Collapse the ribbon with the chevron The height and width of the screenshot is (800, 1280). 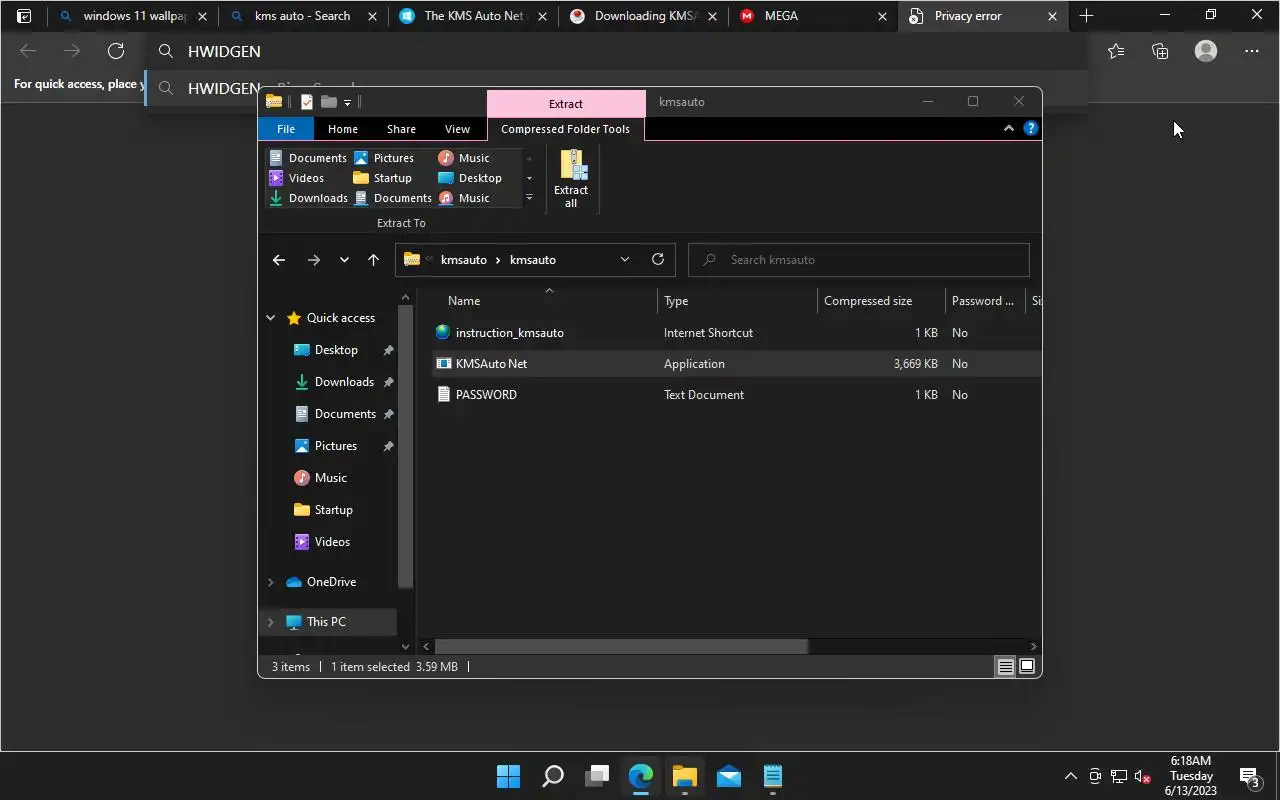1008,128
